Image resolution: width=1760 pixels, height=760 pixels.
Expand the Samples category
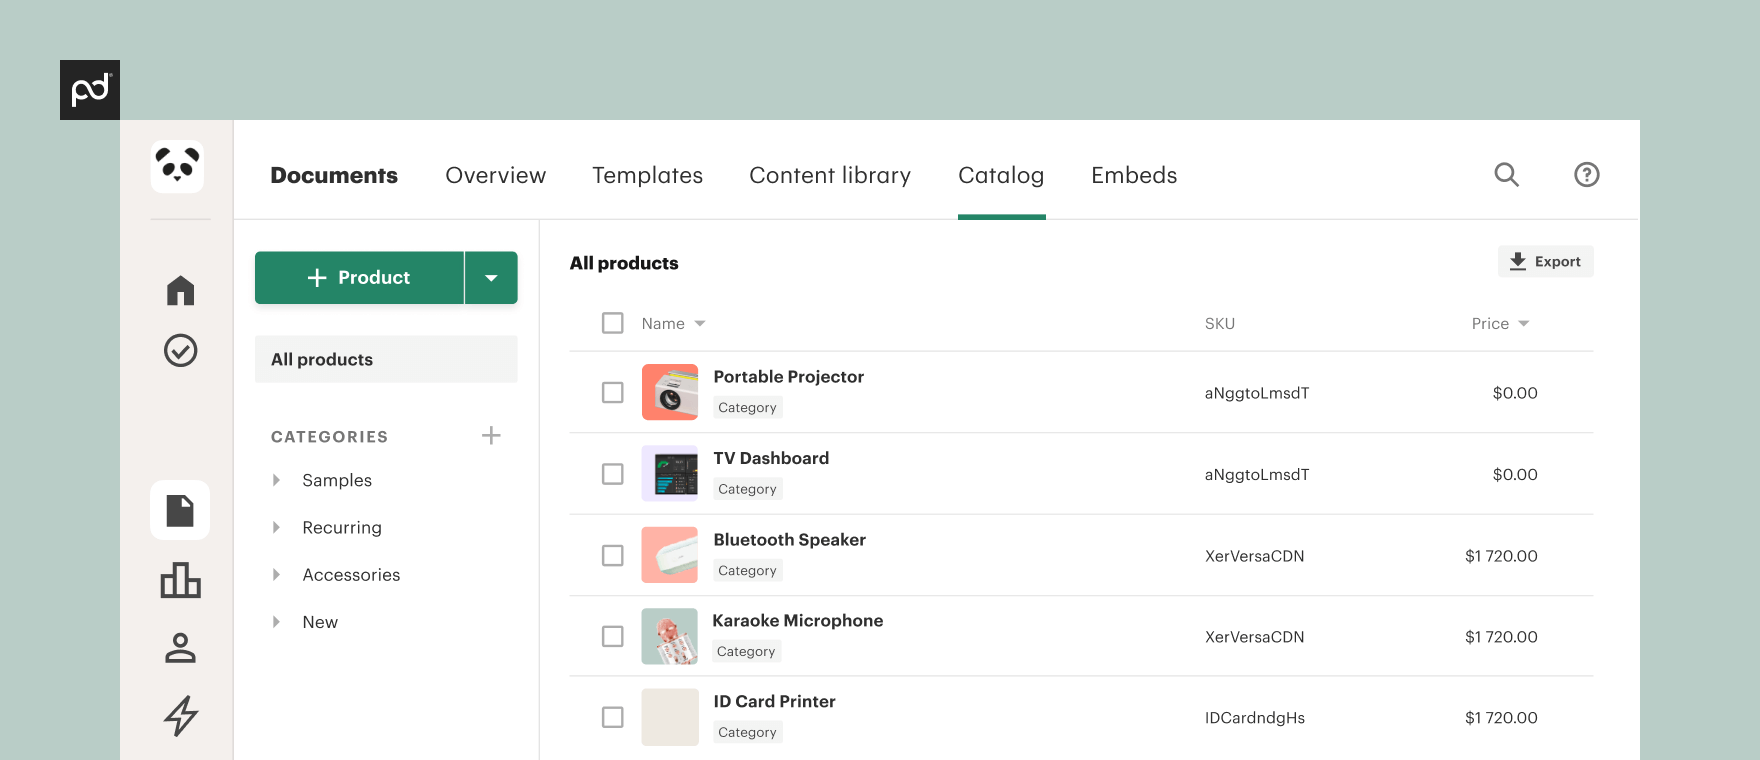(x=277, y=480)
